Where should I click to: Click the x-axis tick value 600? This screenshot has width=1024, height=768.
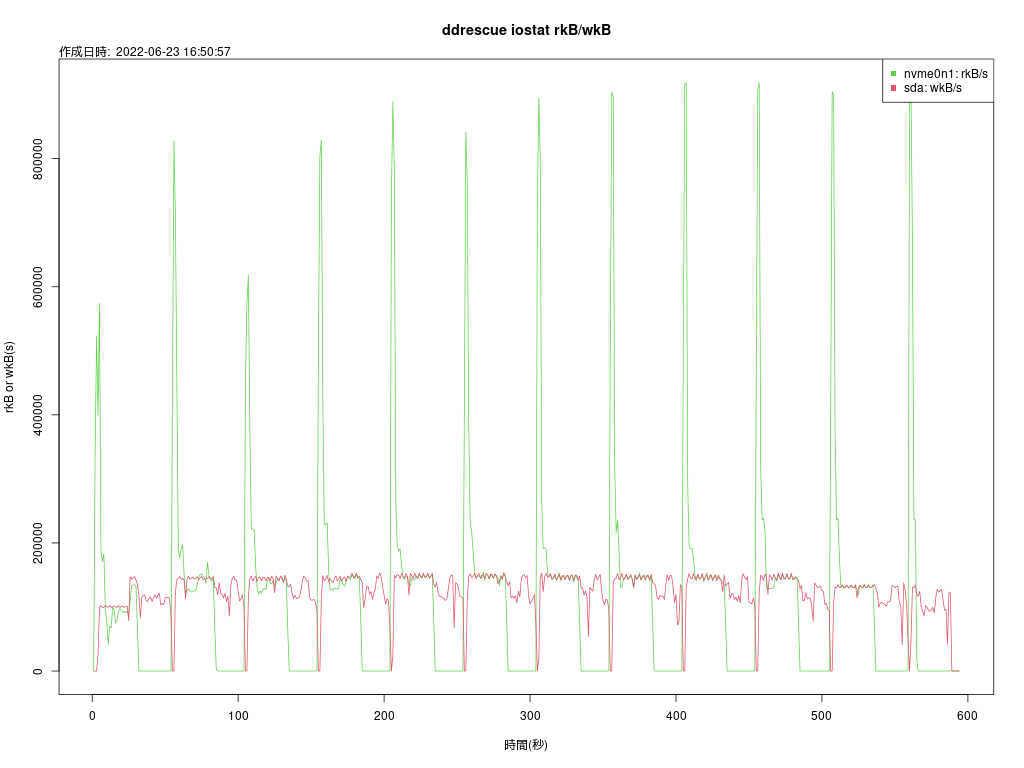967,716
